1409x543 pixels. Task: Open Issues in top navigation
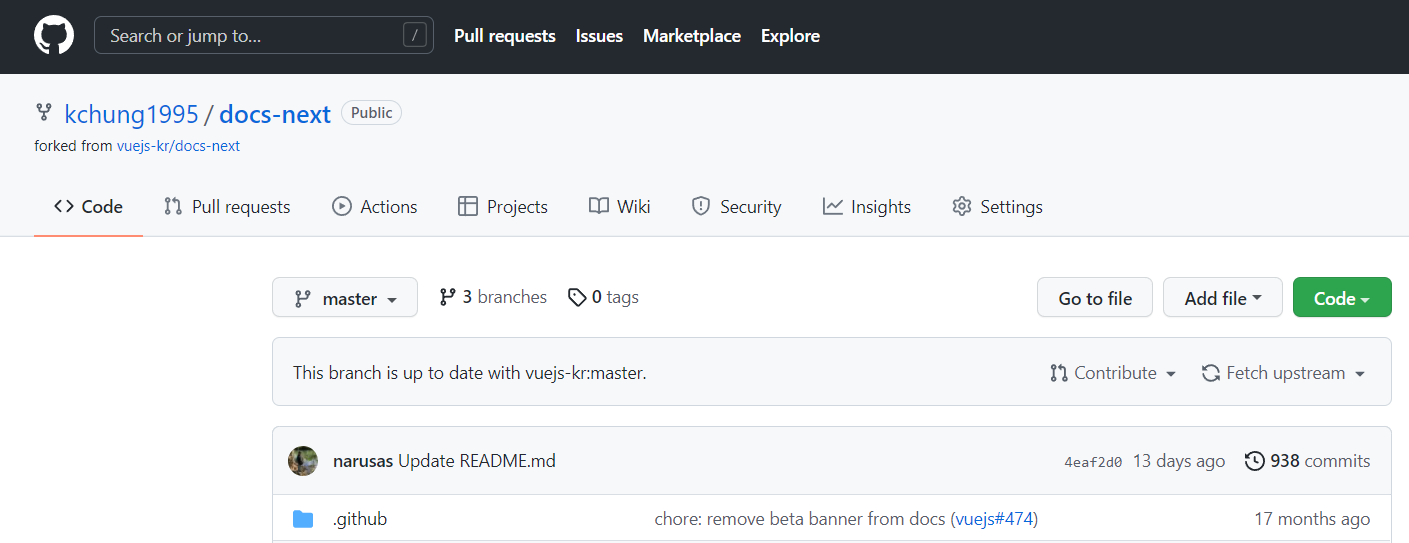point(599,36)
